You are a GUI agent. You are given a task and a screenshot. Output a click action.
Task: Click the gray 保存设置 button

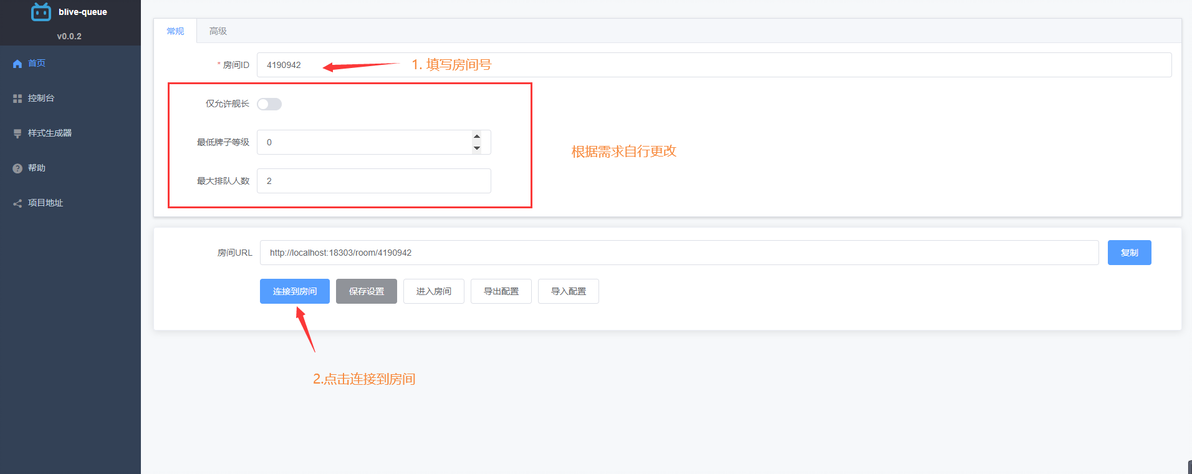[x=366, y=292]
